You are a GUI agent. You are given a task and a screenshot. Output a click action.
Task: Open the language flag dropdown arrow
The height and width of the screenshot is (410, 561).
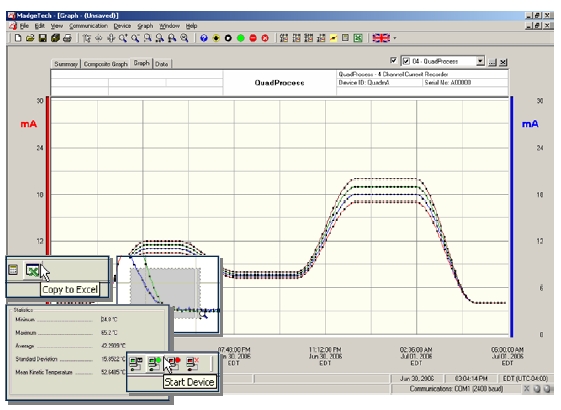click(x=395, y=38)
